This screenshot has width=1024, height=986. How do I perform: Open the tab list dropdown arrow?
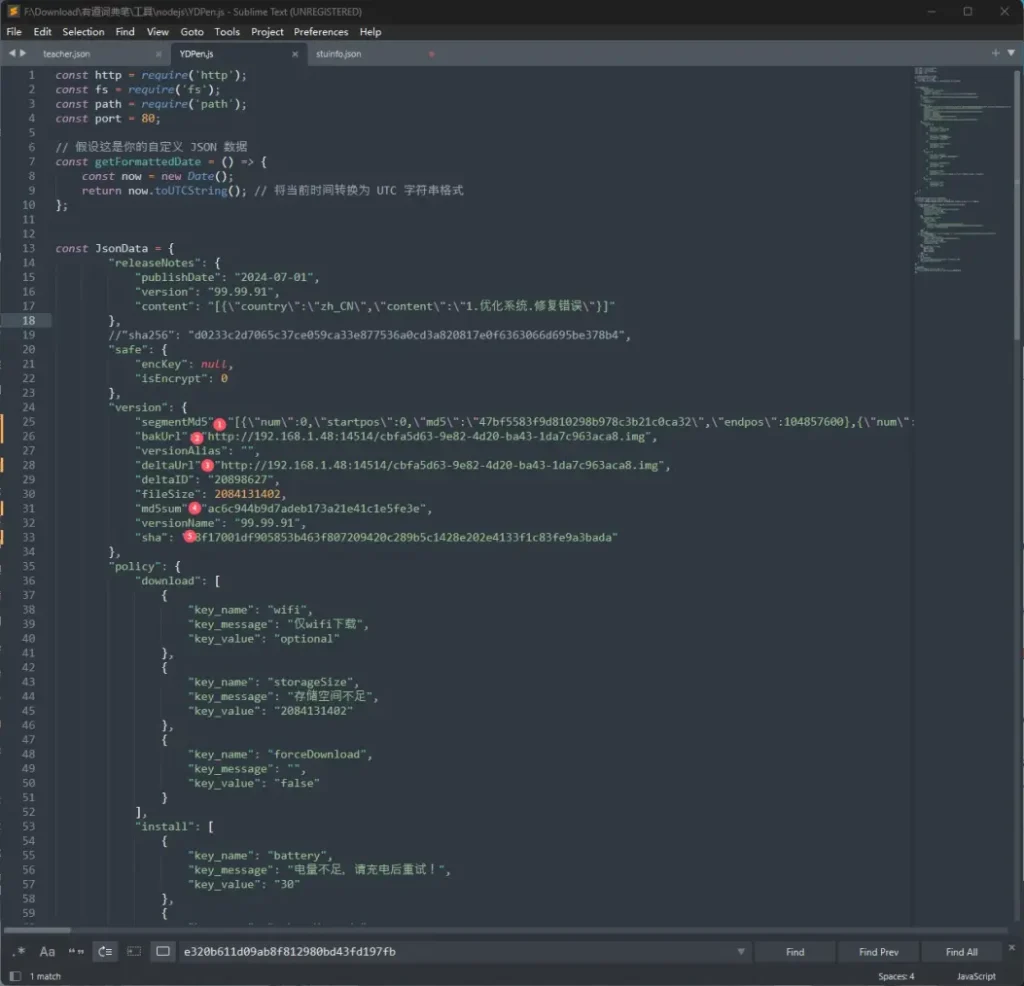pyautogui.click(x=1011, y=53)
